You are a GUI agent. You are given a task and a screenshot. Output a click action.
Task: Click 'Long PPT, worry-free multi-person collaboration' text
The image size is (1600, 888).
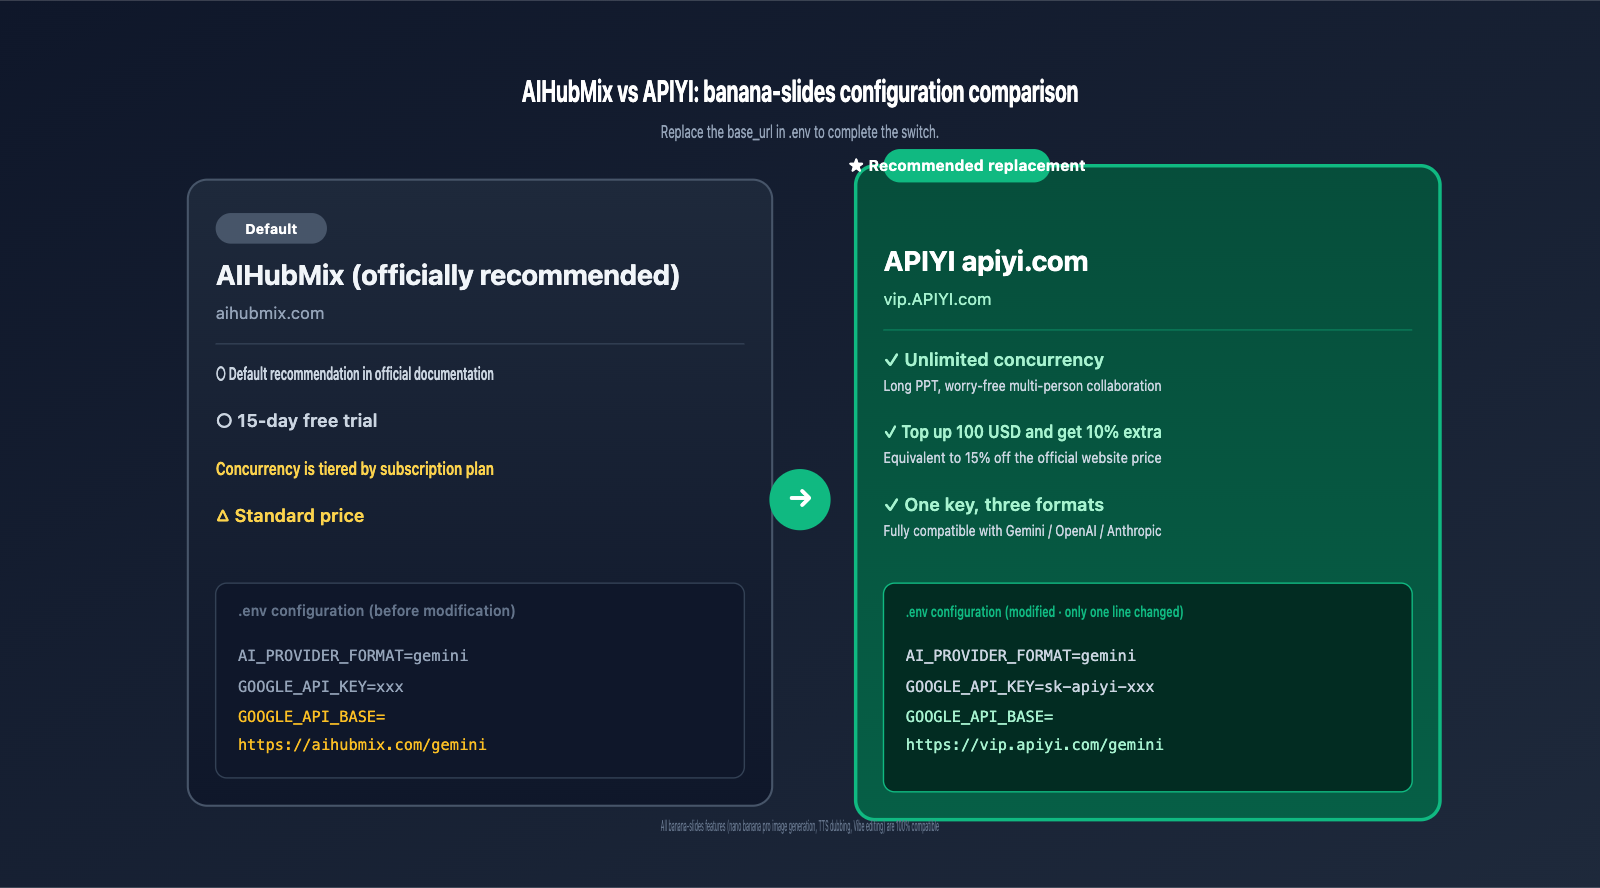[x=1022, y=386]
